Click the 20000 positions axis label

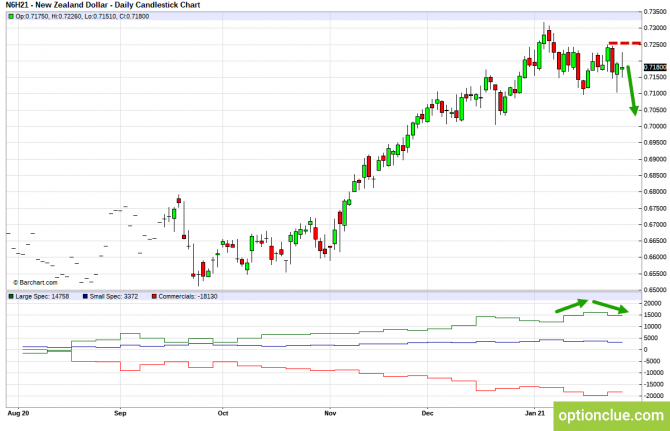coord(652,303)
